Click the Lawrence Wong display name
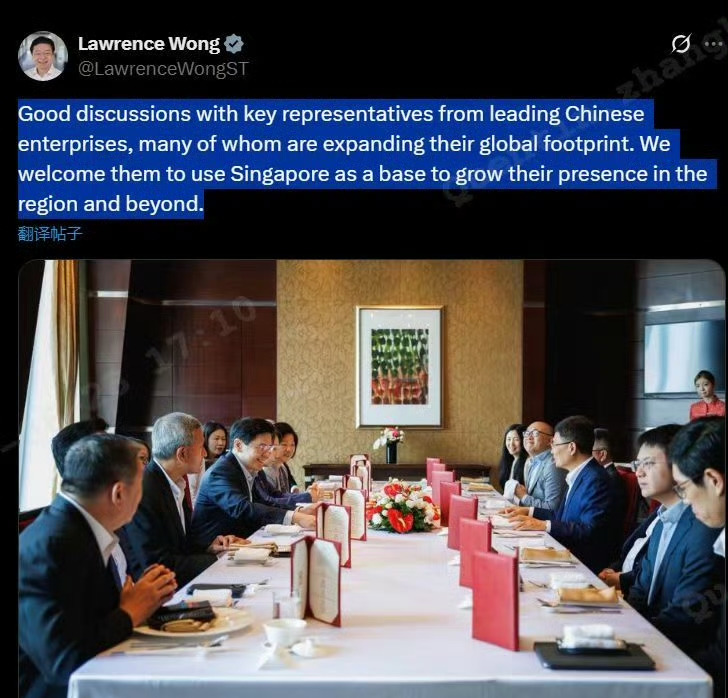728x698 pixels. (149, 44)
